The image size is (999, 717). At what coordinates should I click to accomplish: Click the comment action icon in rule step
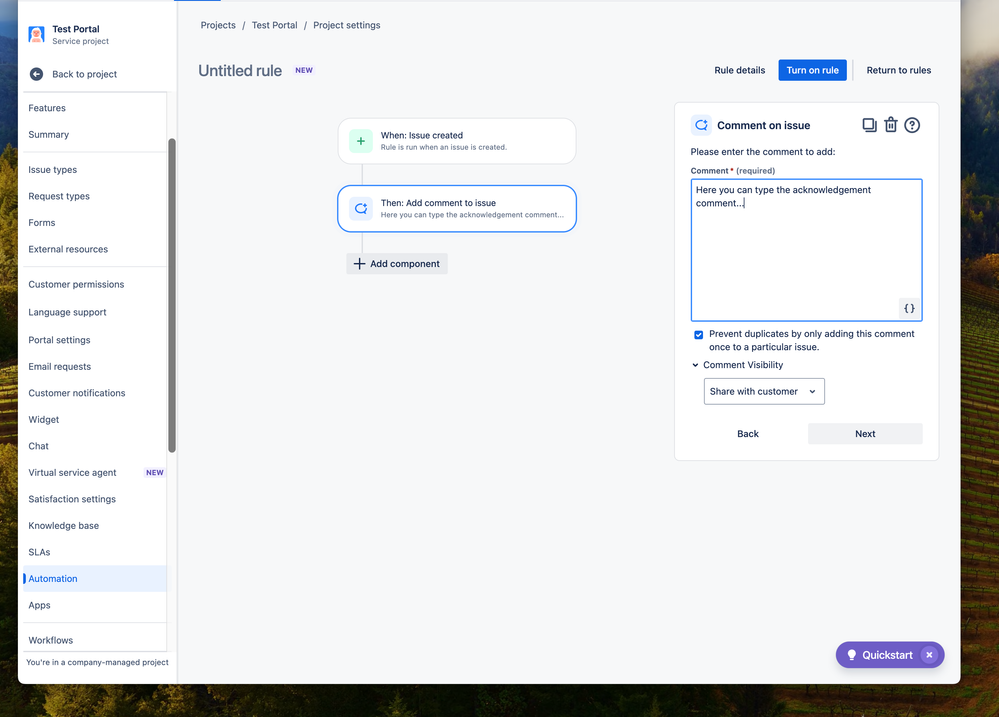point(361,208)
